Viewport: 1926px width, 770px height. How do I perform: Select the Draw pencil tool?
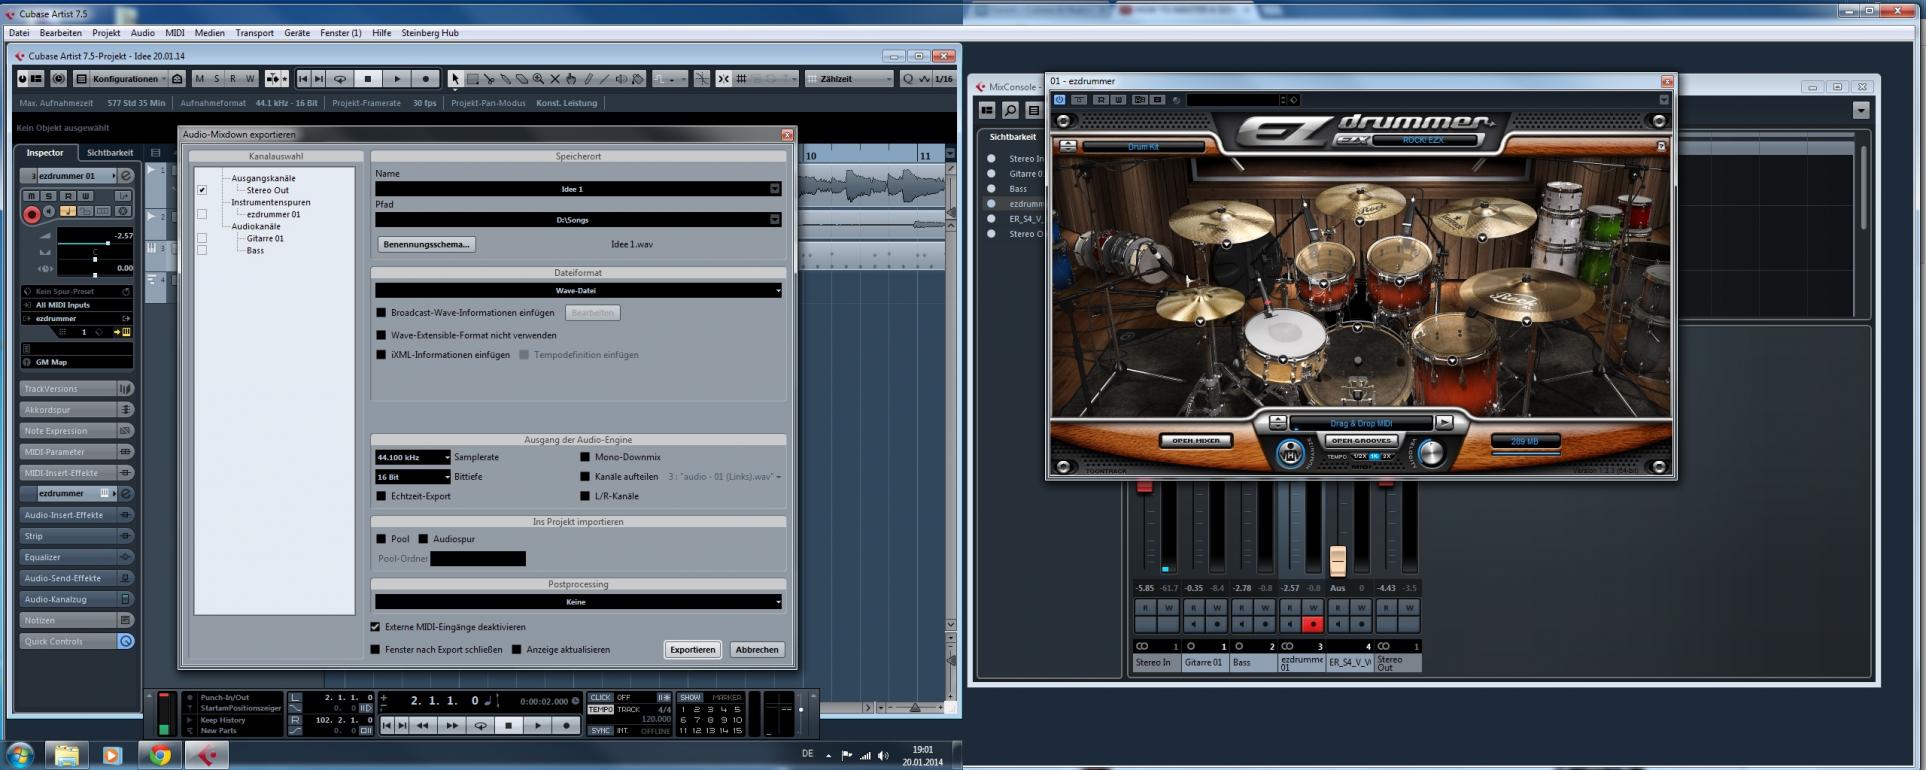coord(588,79)
